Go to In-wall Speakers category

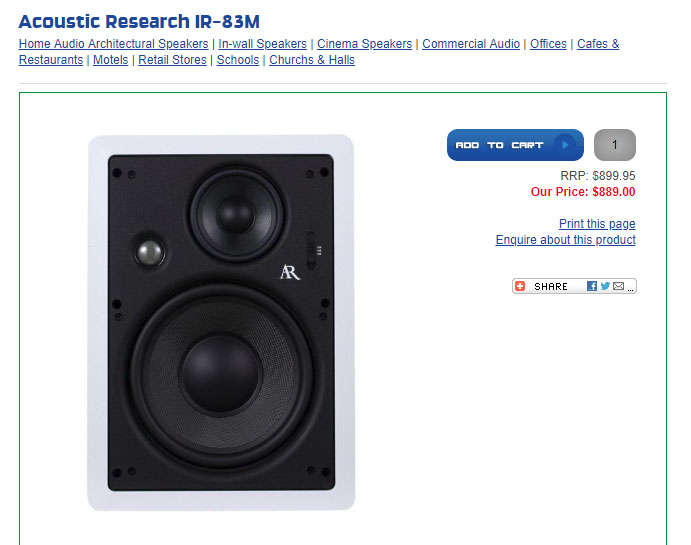[262, 44]
